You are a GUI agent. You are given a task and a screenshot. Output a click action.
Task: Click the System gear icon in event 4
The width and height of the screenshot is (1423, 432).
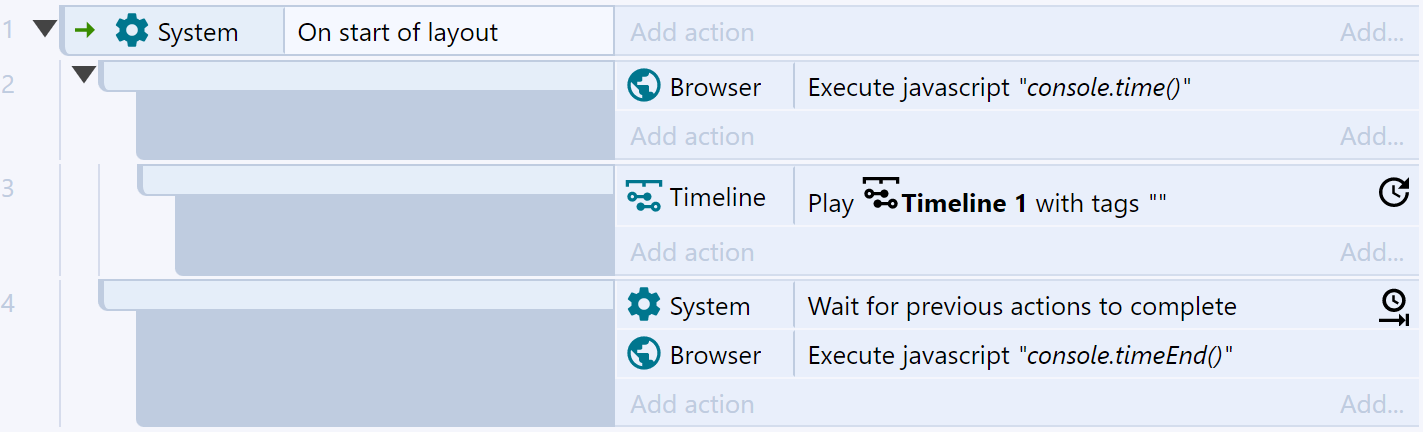[x=644, y=305]
